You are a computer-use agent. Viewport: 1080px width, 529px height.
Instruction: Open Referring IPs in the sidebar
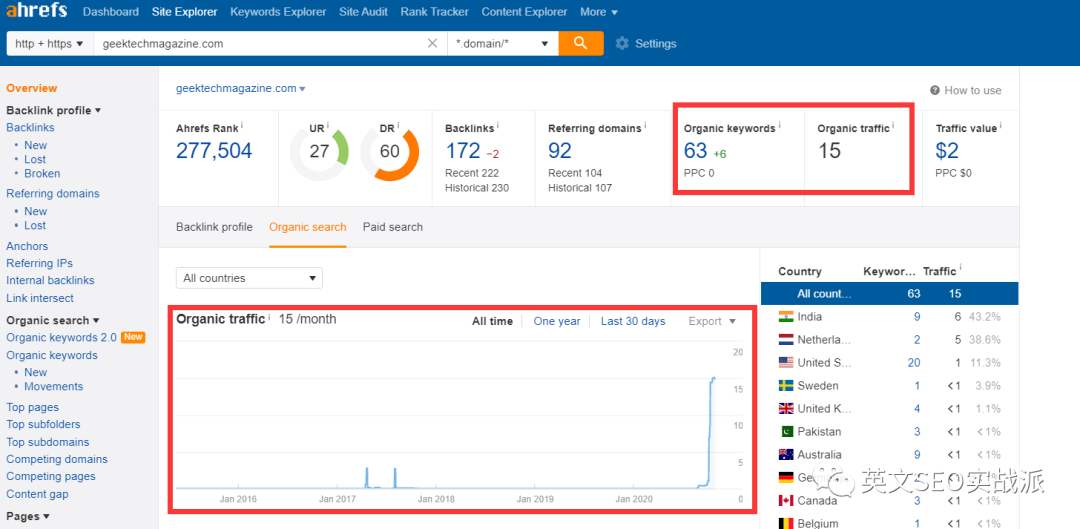point(39,263)
